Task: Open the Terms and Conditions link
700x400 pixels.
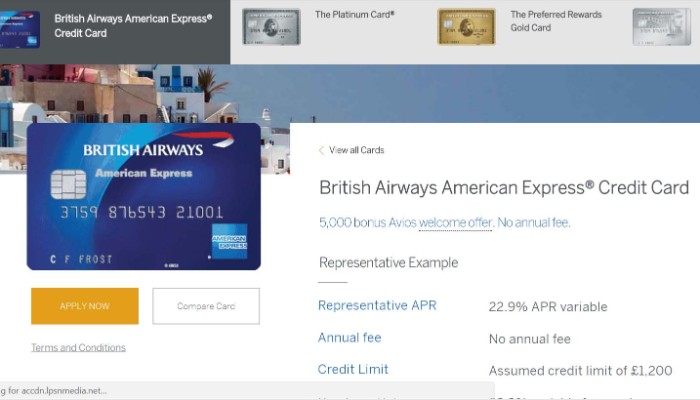Action: (78, 348)
